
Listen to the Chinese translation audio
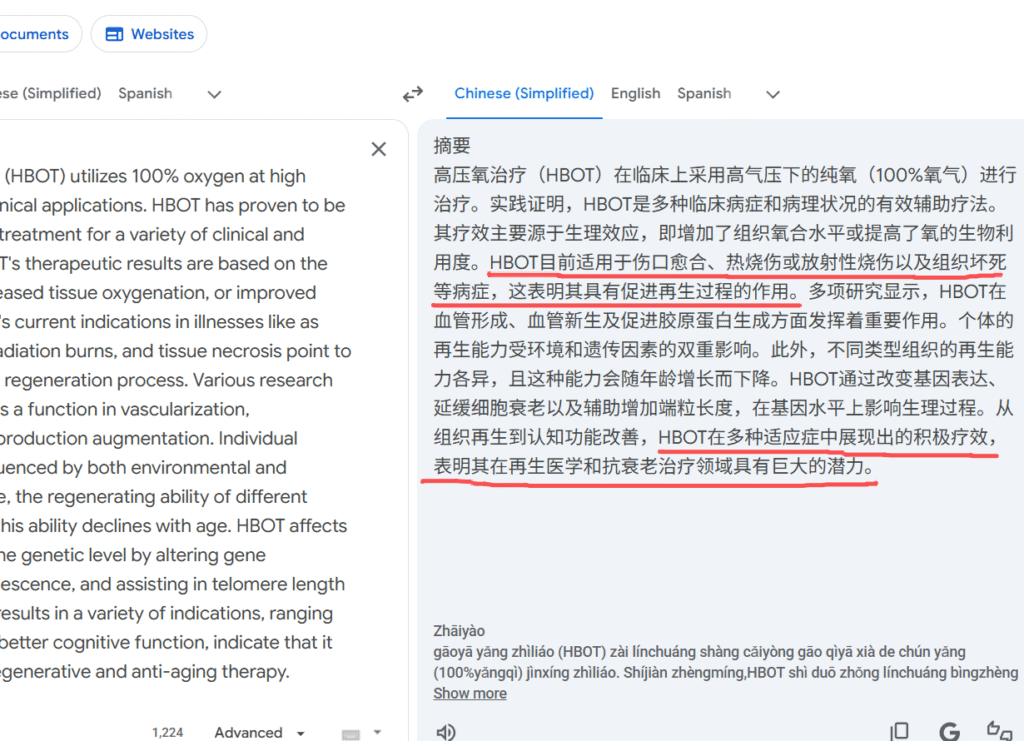point(446,732)
